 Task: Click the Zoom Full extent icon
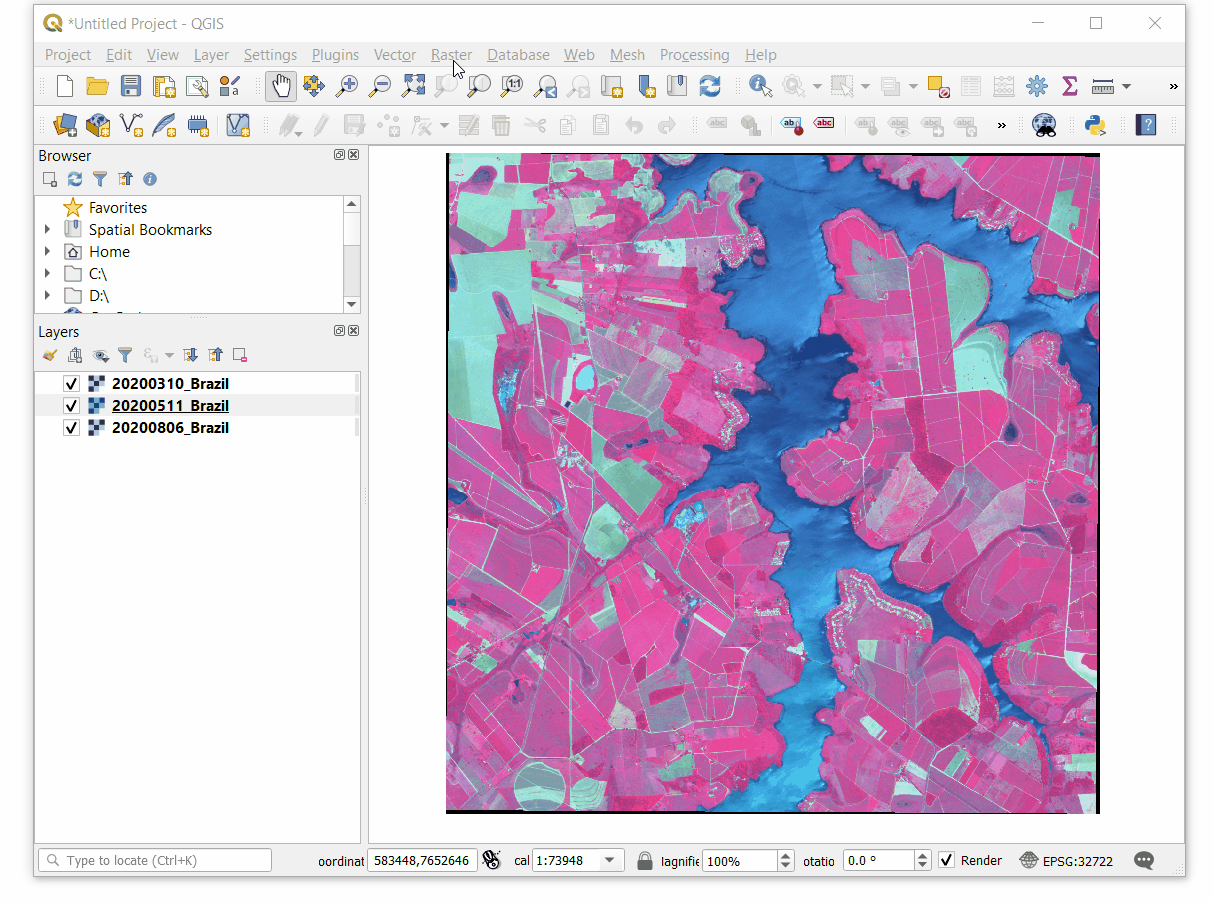413,86
